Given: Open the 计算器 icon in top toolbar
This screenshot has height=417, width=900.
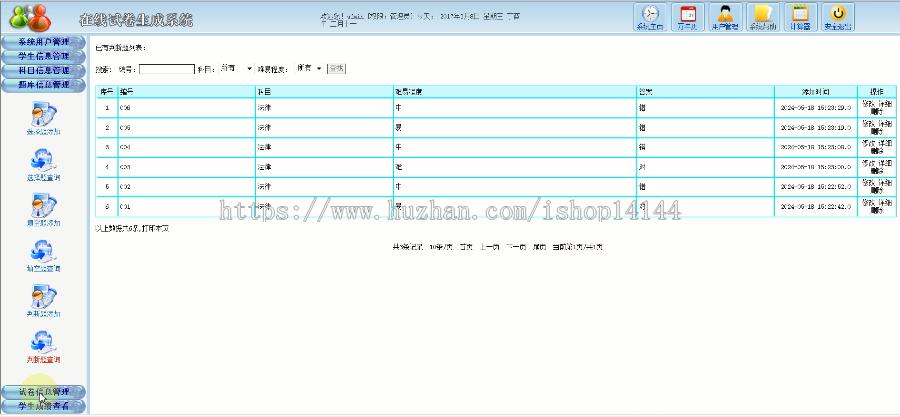Looking at the screenshot, I should point(800,17).
